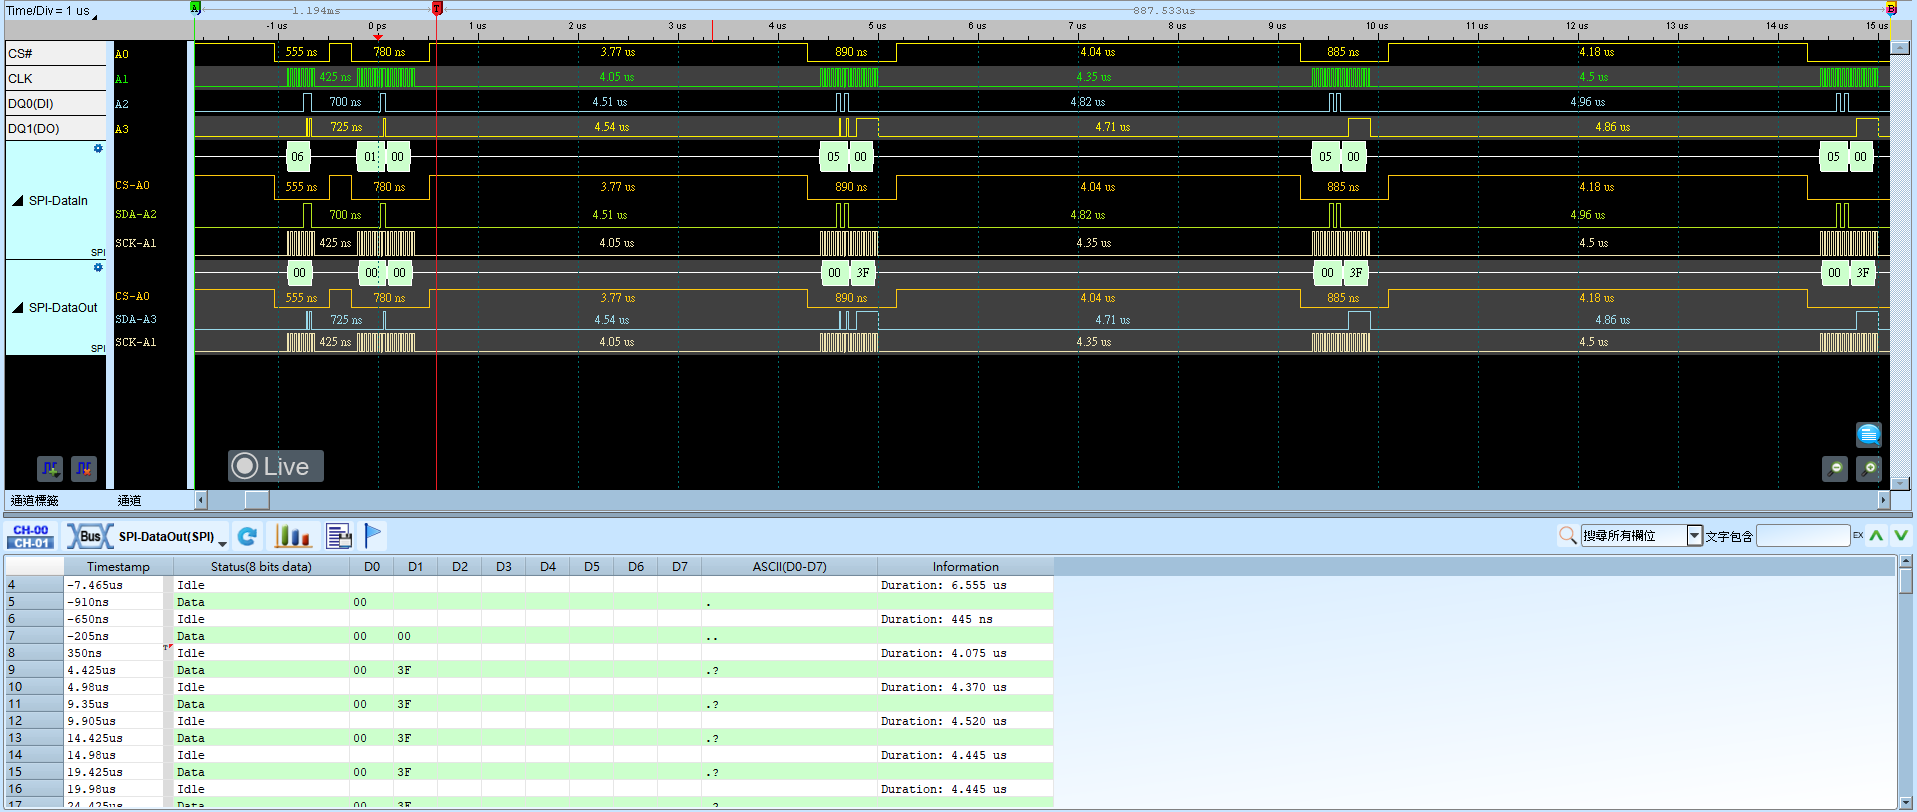Click the Timestamp column header
The width and height of the screenshot is (1917, 812).
(118, 567)
